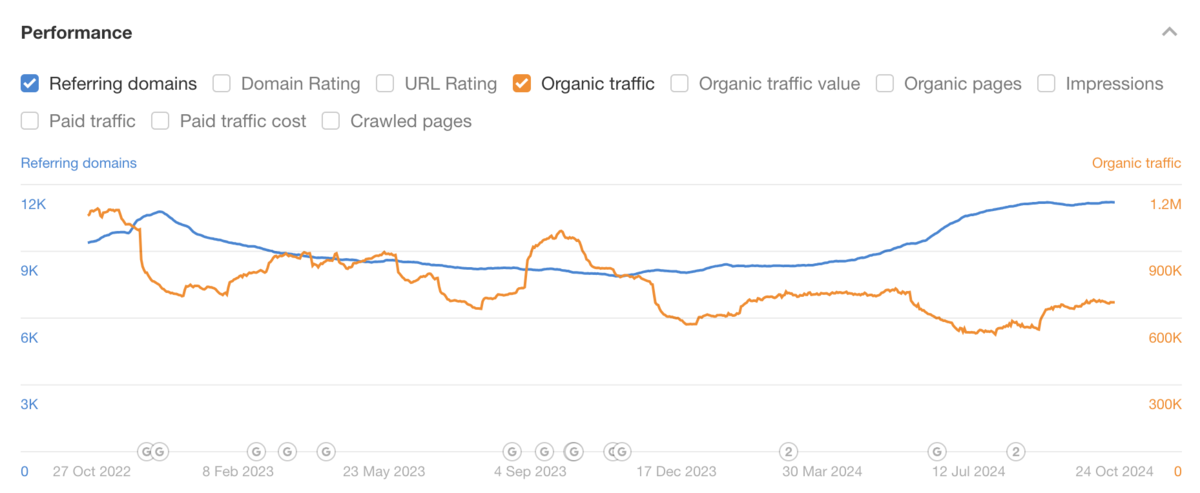The height and width of the screenshot is (493, 1200).
Task: Click the Google update marker above 12 Jul 2024
Action: pos(937,452)
